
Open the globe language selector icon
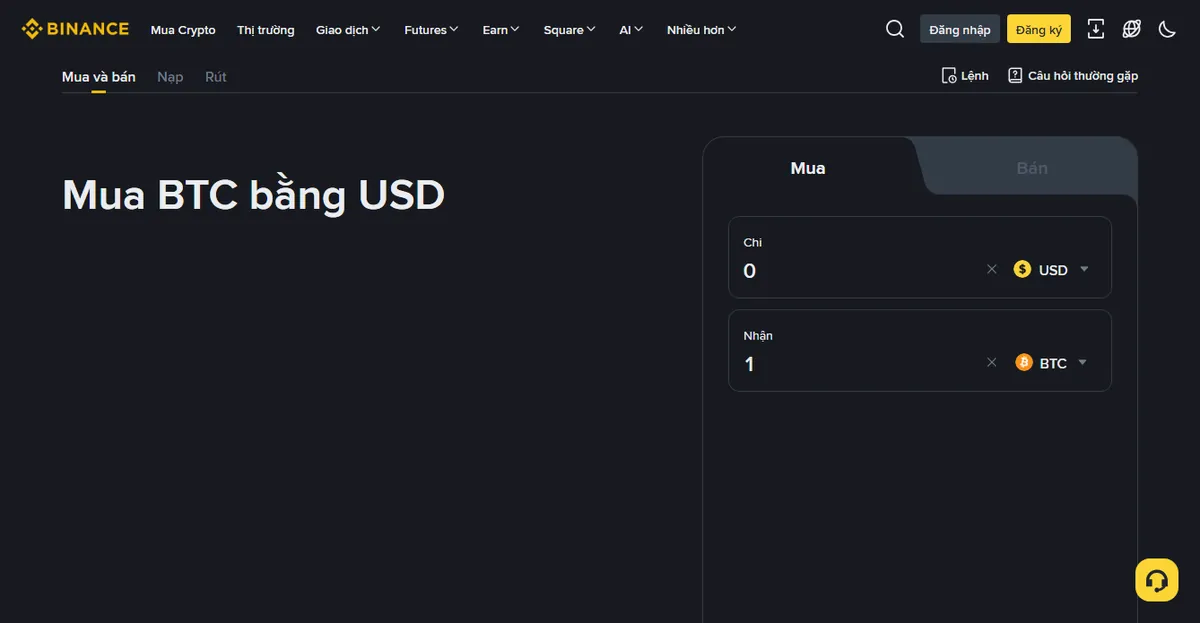(1132, 29)
